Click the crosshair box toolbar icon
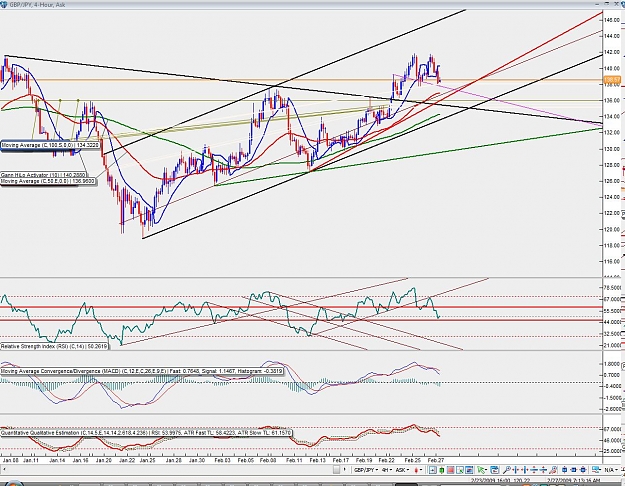The height and width of the screenshot is (486, 625). [432, 470]
